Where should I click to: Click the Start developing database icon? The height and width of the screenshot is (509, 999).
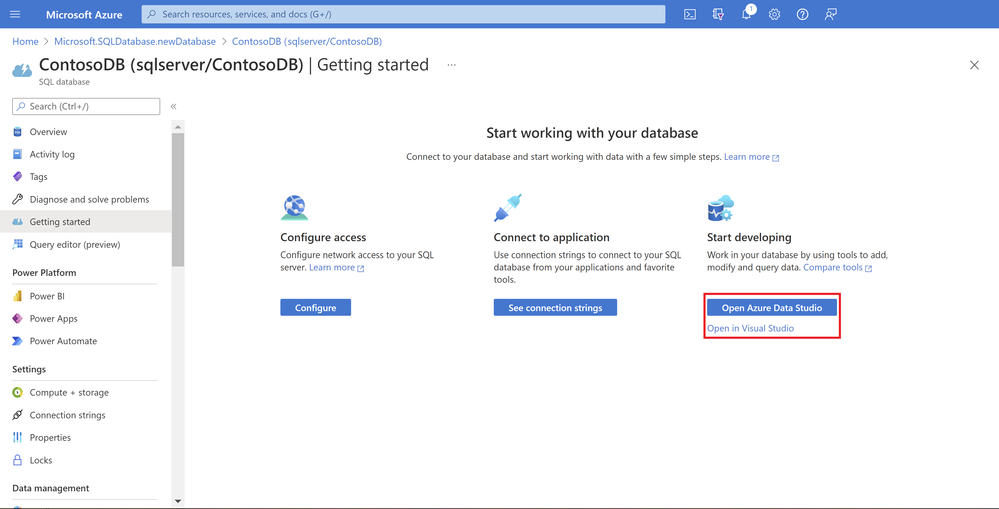click(x=721, y=208)
